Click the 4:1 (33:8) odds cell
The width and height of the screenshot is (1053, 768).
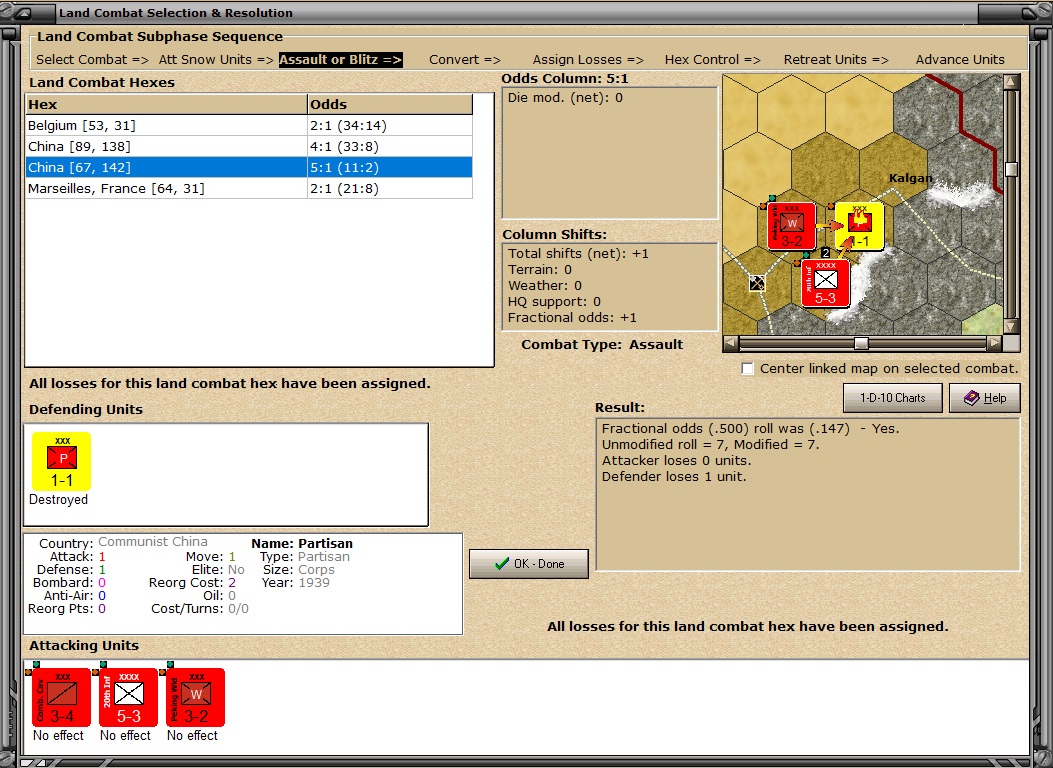click(x=390, y=146)
